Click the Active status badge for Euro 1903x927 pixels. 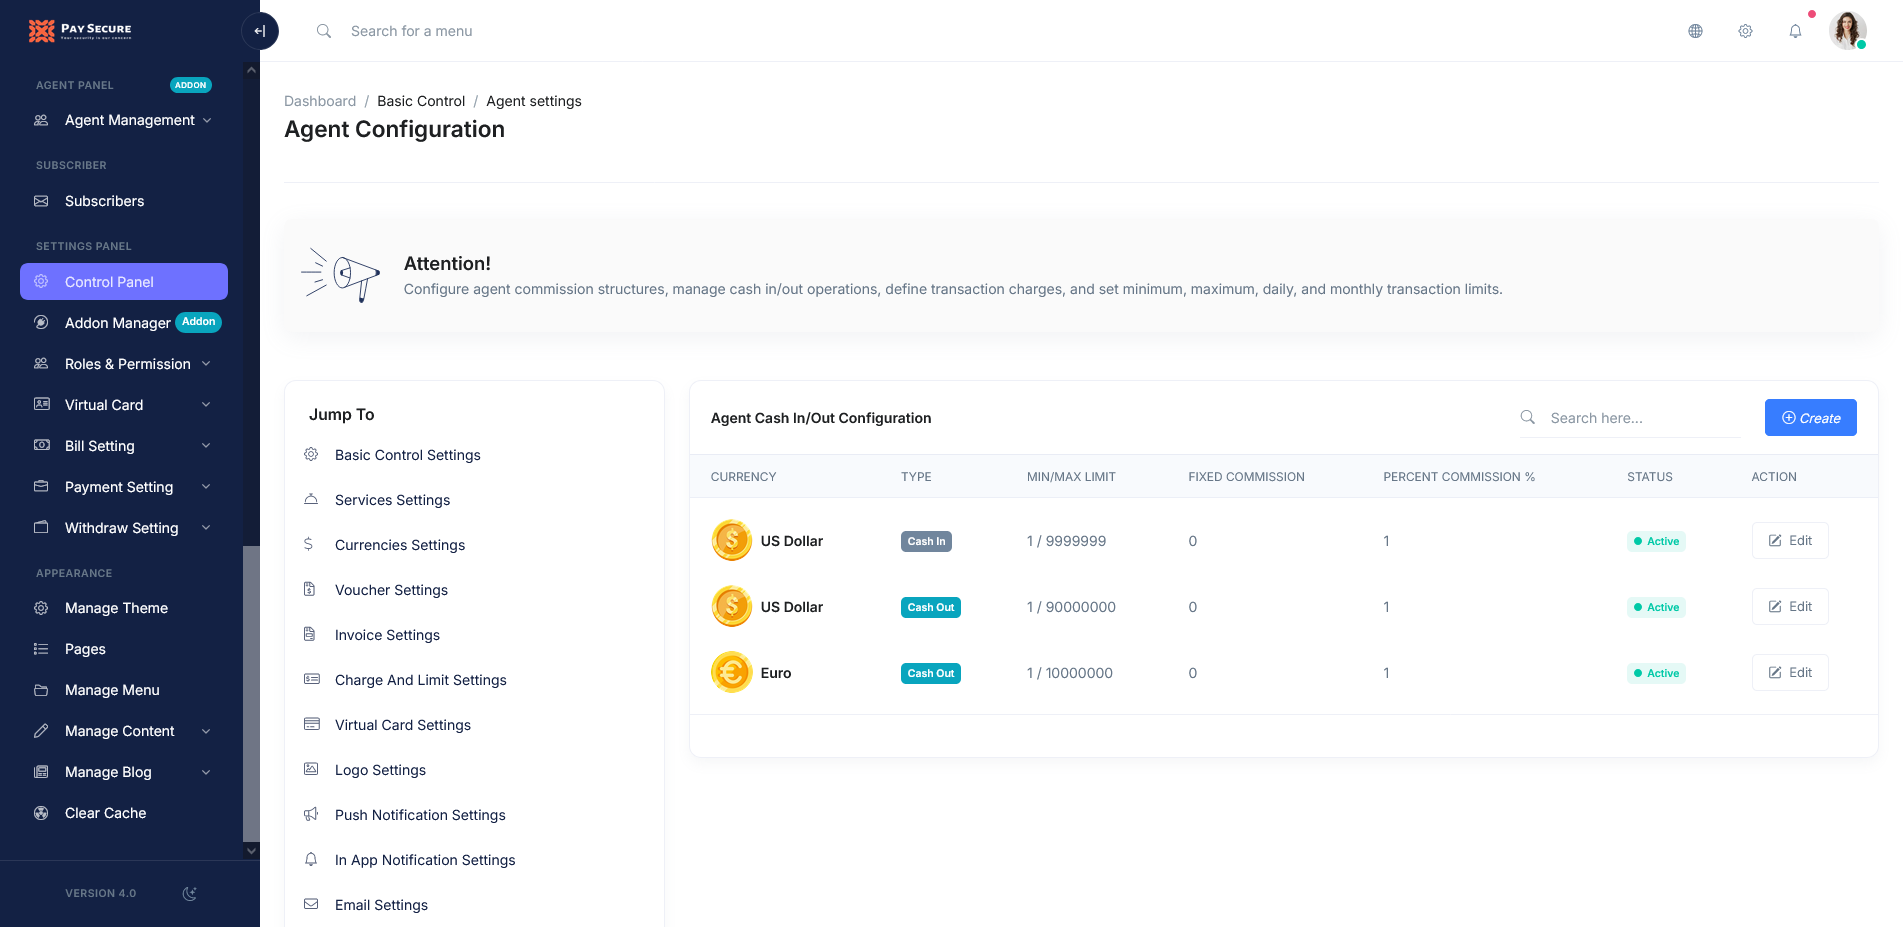click(x=1656, y=673)
